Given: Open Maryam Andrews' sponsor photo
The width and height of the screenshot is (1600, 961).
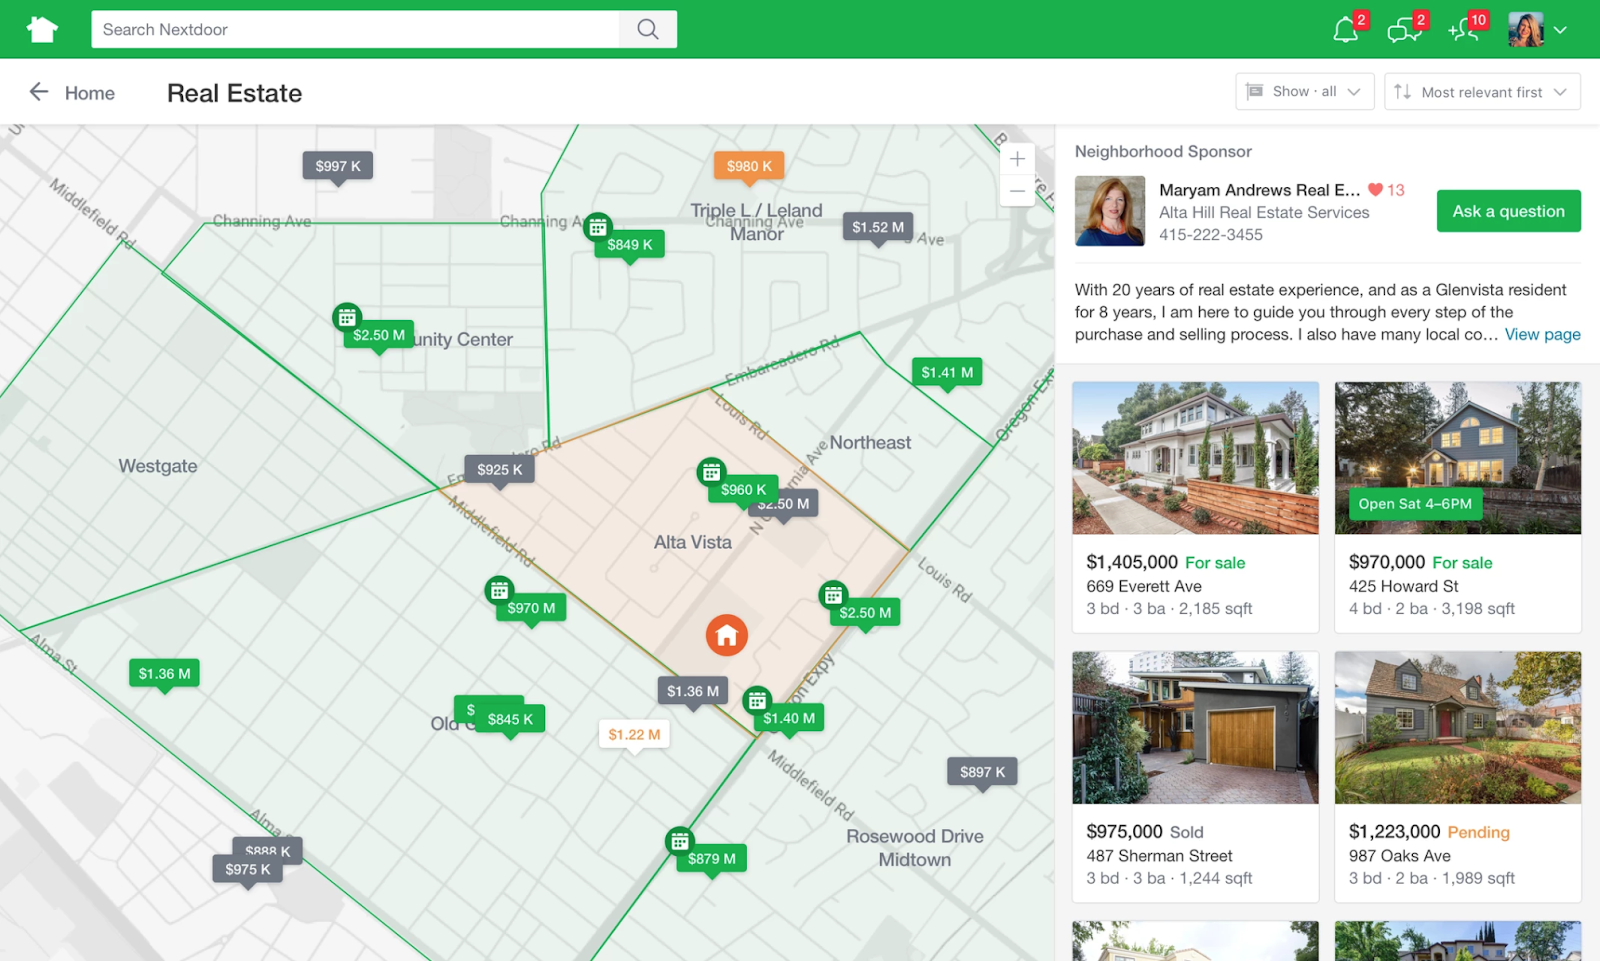Looking at the screenshot, I should (x=1110, y=211).
